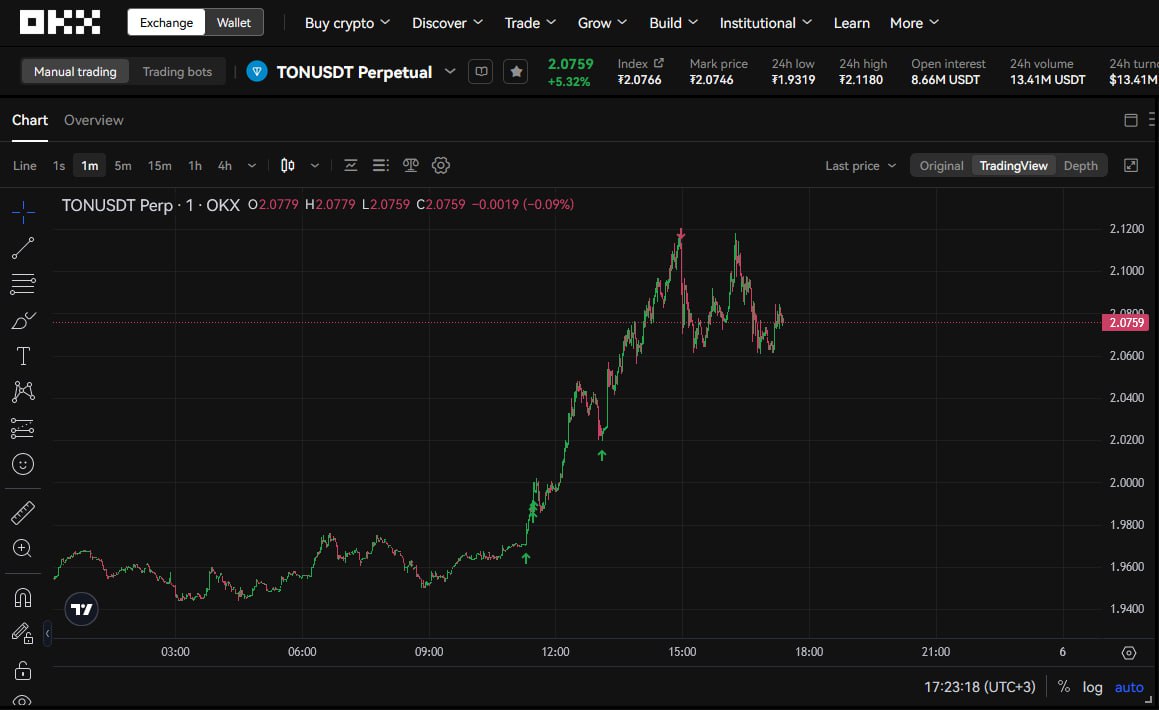Open the chart patterns tool
This screenshot has width=1159, height=710.
tap(23, 392)
